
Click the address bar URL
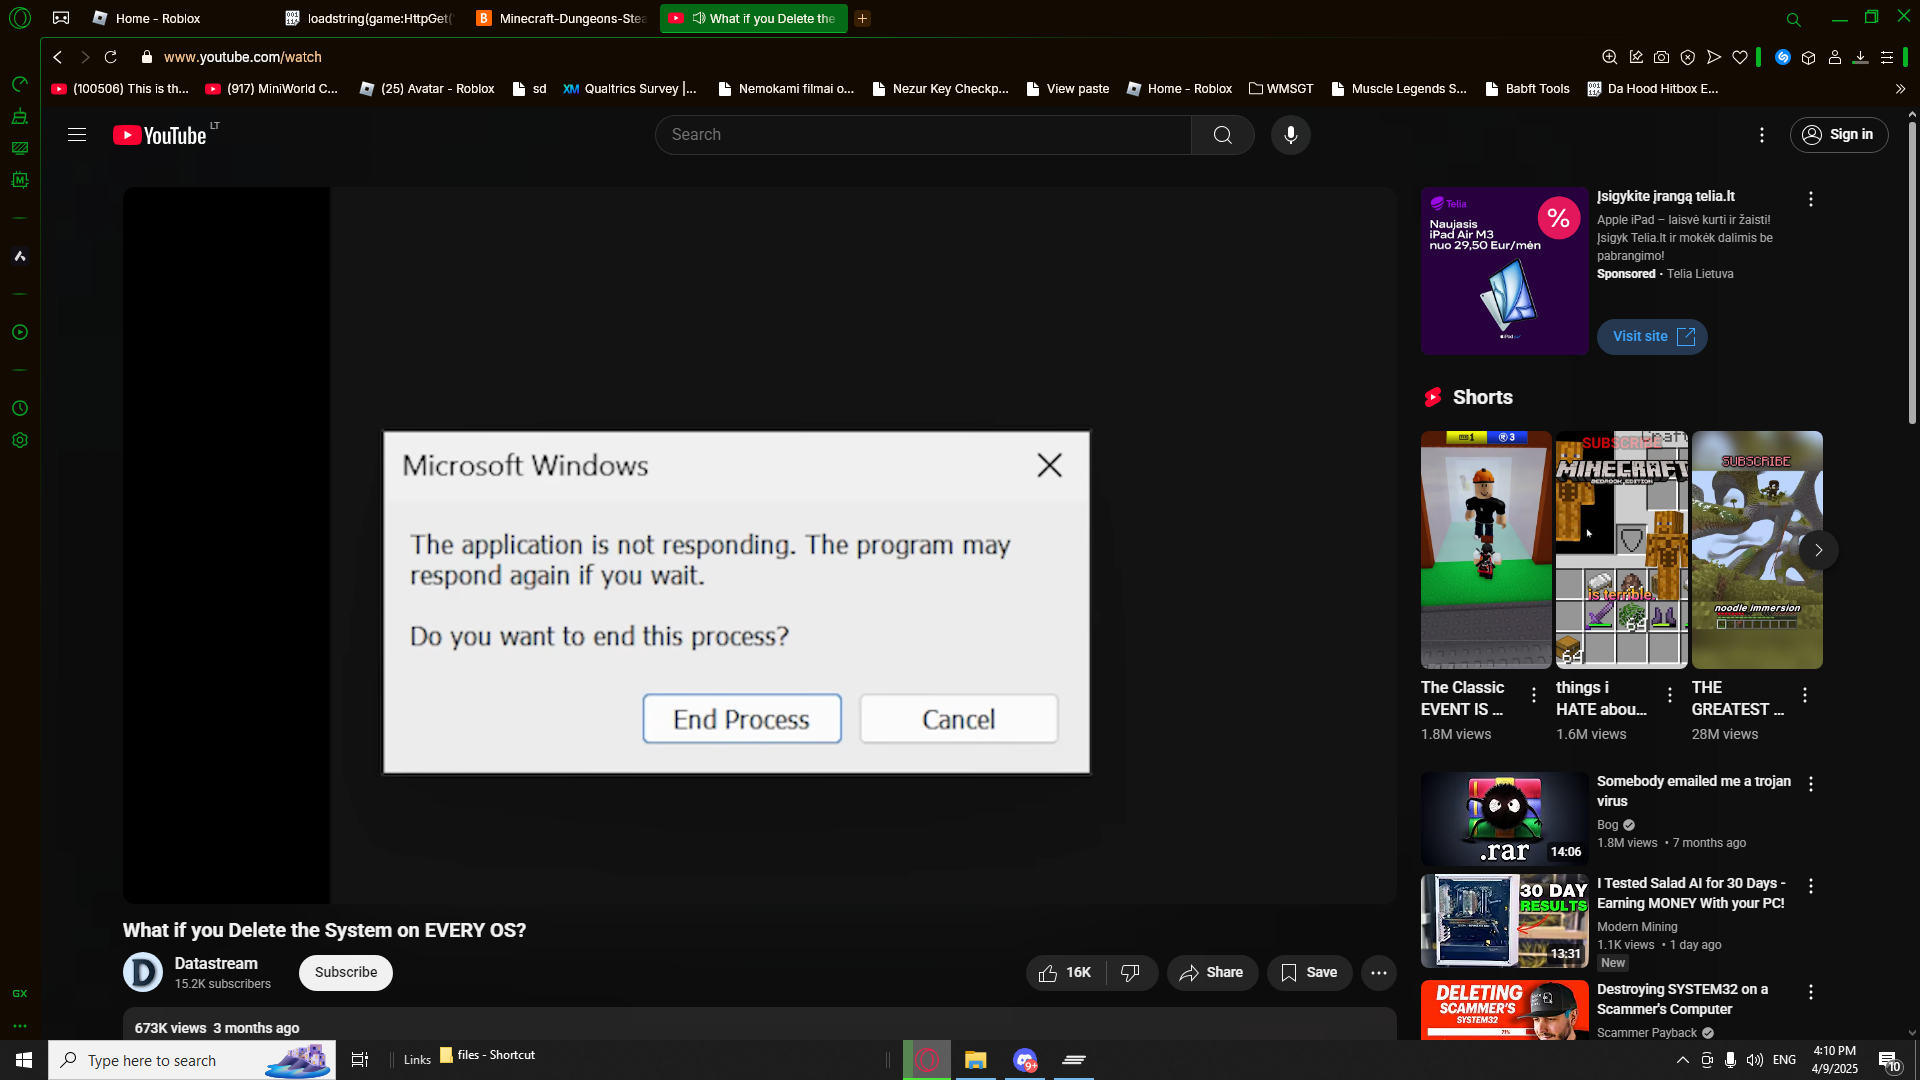[242, 57]
